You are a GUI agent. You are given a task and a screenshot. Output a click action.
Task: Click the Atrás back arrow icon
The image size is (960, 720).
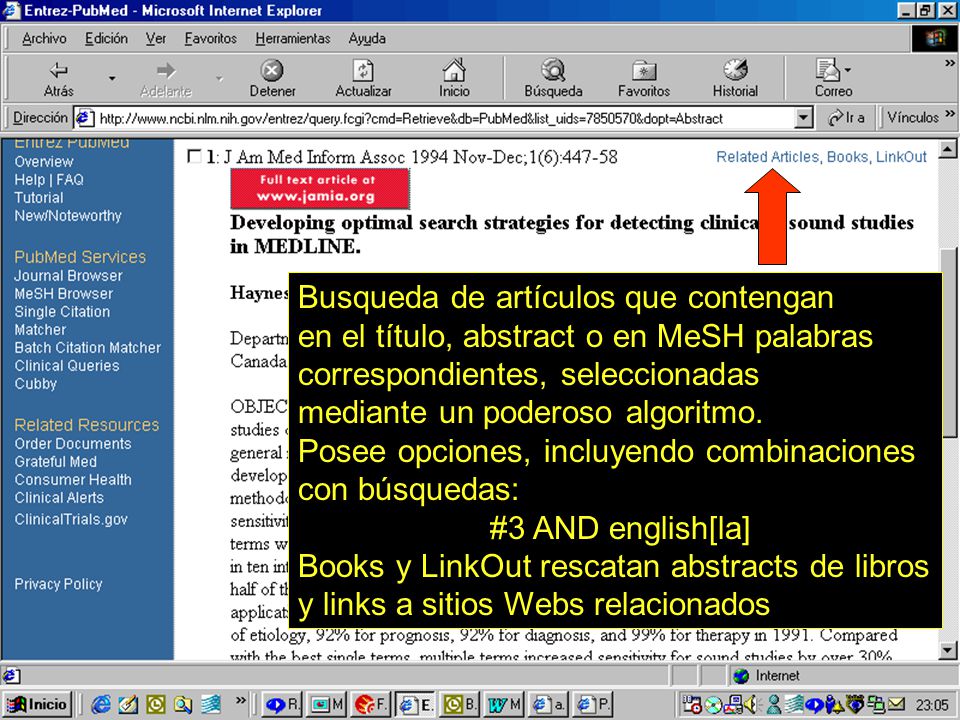pos(59,70)
